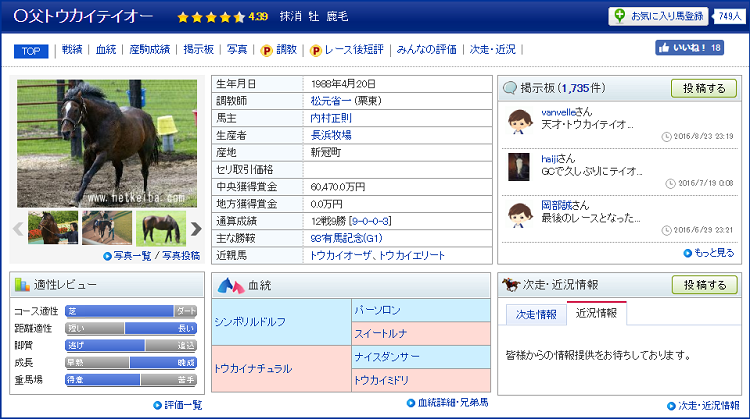Open the 戦績 race record tab
750x419 pixels.
pos(72,49)
